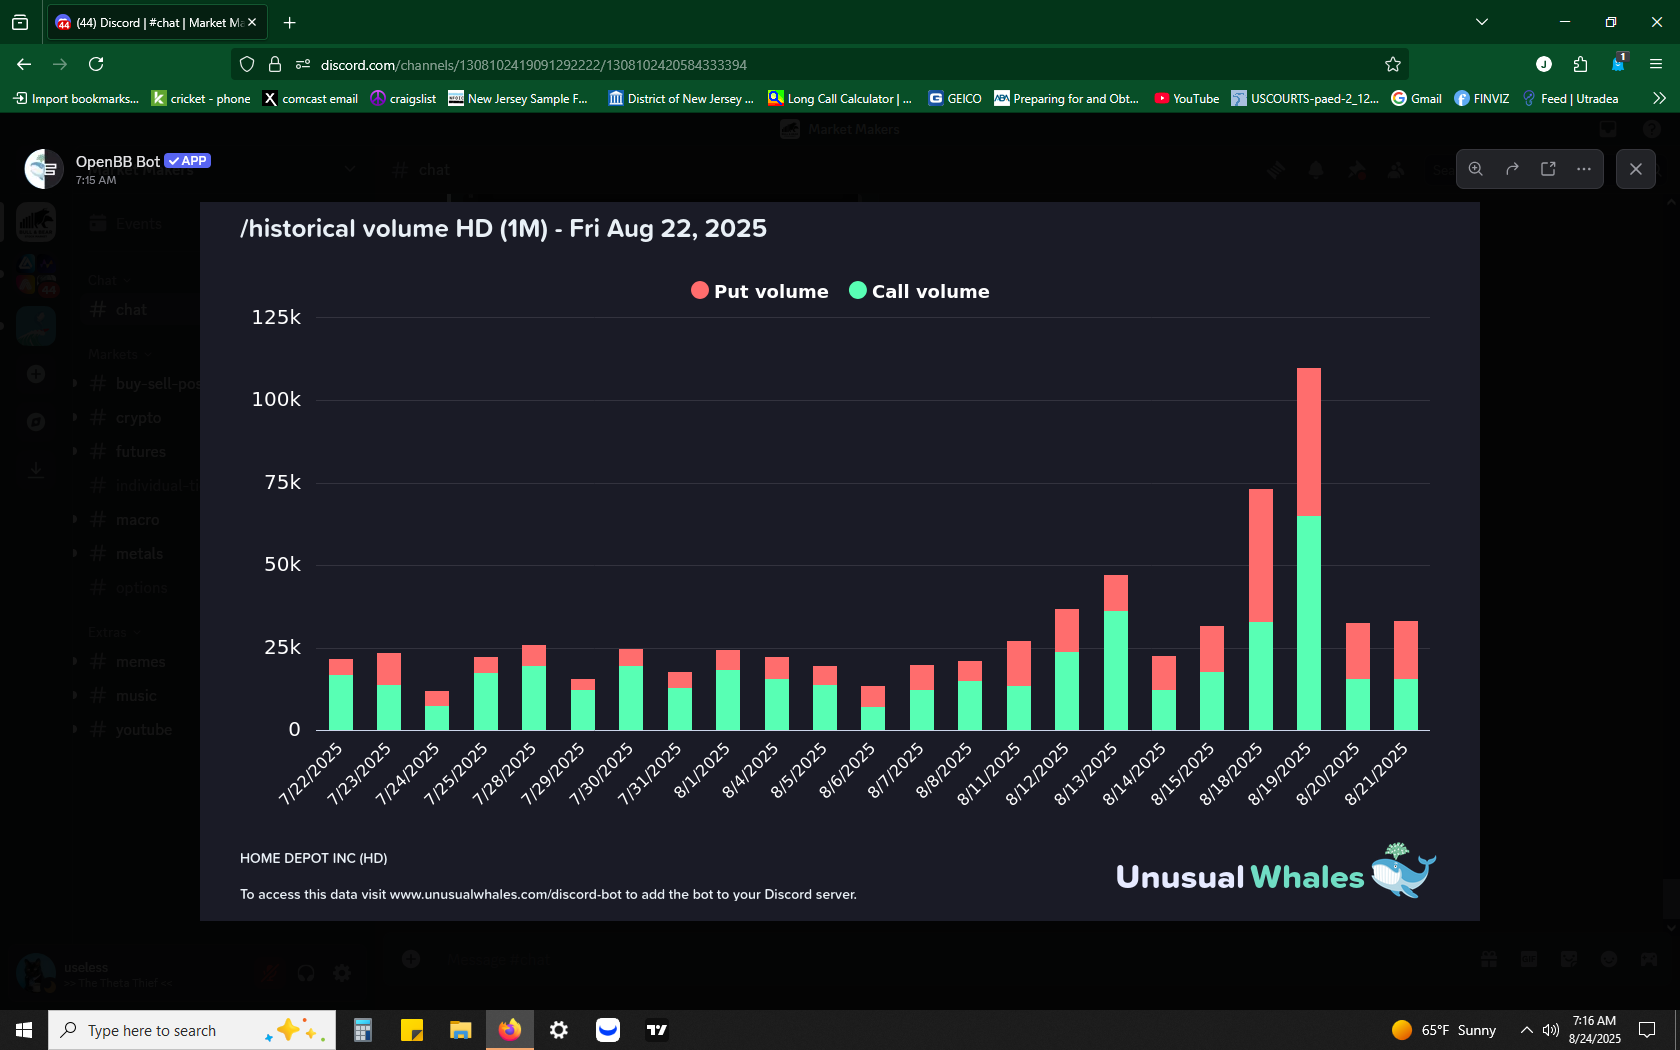This screenshot has width=1680, height=1050.
Task: Click the Windows Start button
Action: (24, 1030)
